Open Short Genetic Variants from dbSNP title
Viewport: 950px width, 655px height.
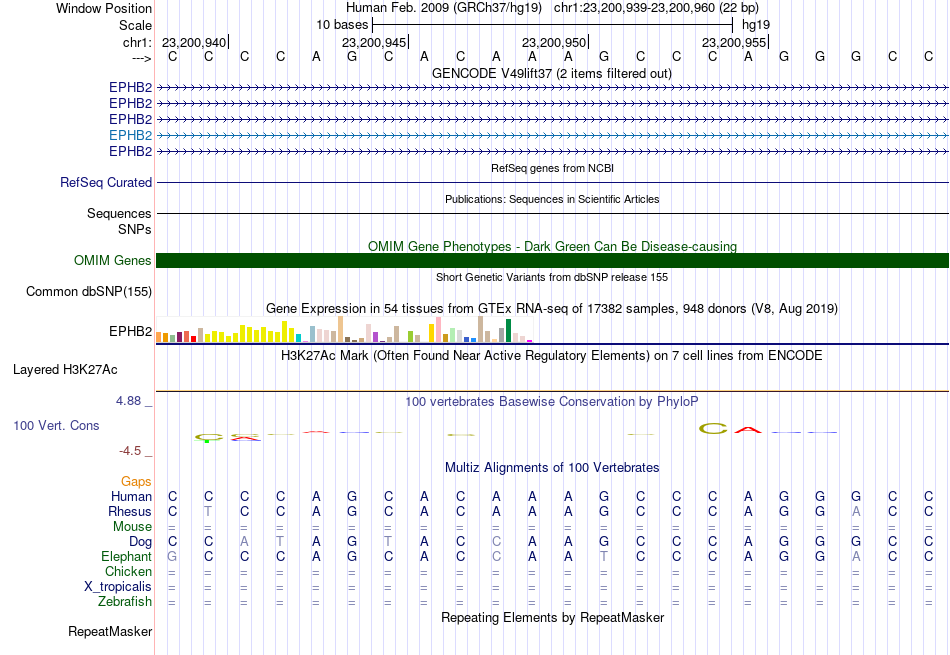click(x=552, y=277)
